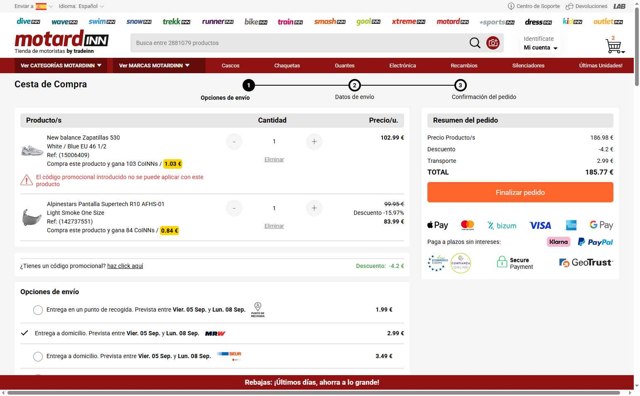Increase quantity of New Balance Zapatillas 530
Viewport: 640px width, 396px height.
(x=314, y=142)
